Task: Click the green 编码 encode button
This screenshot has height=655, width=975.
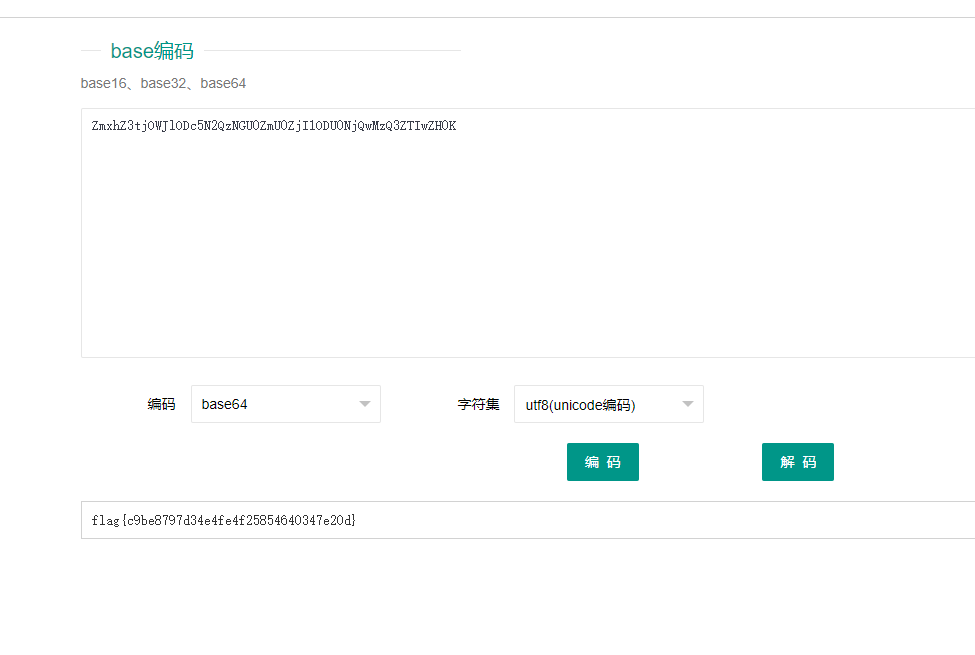Action: 602,462
